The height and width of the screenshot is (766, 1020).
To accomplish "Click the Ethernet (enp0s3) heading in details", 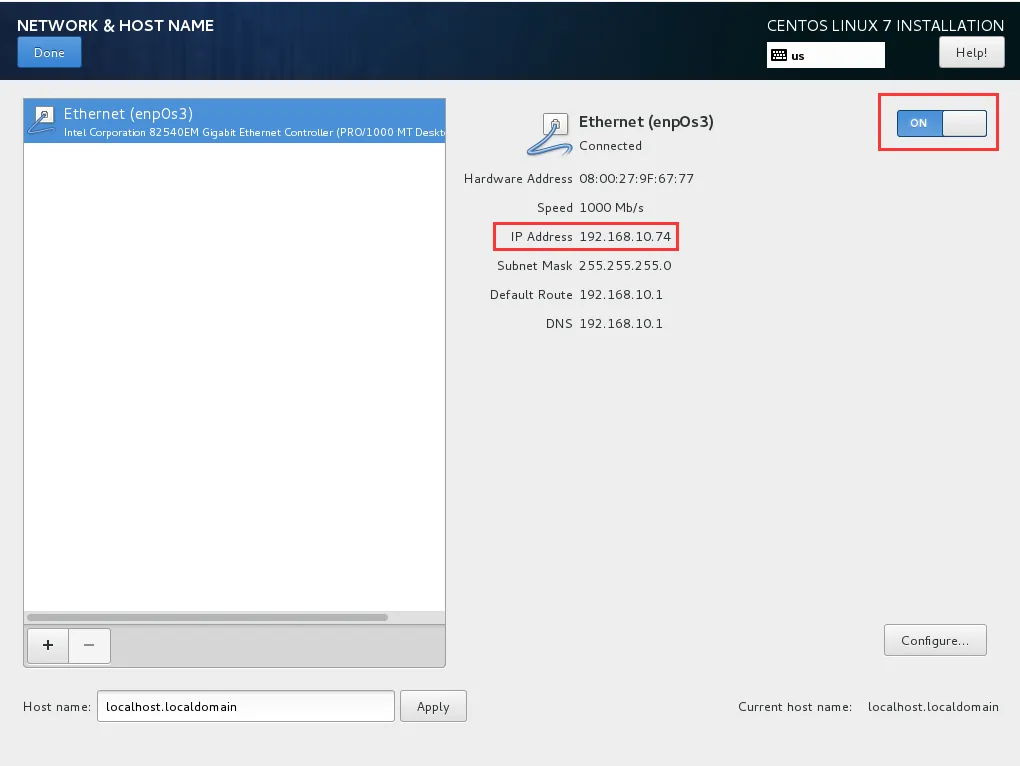I will pyautogui.click(x=646, y=122).
